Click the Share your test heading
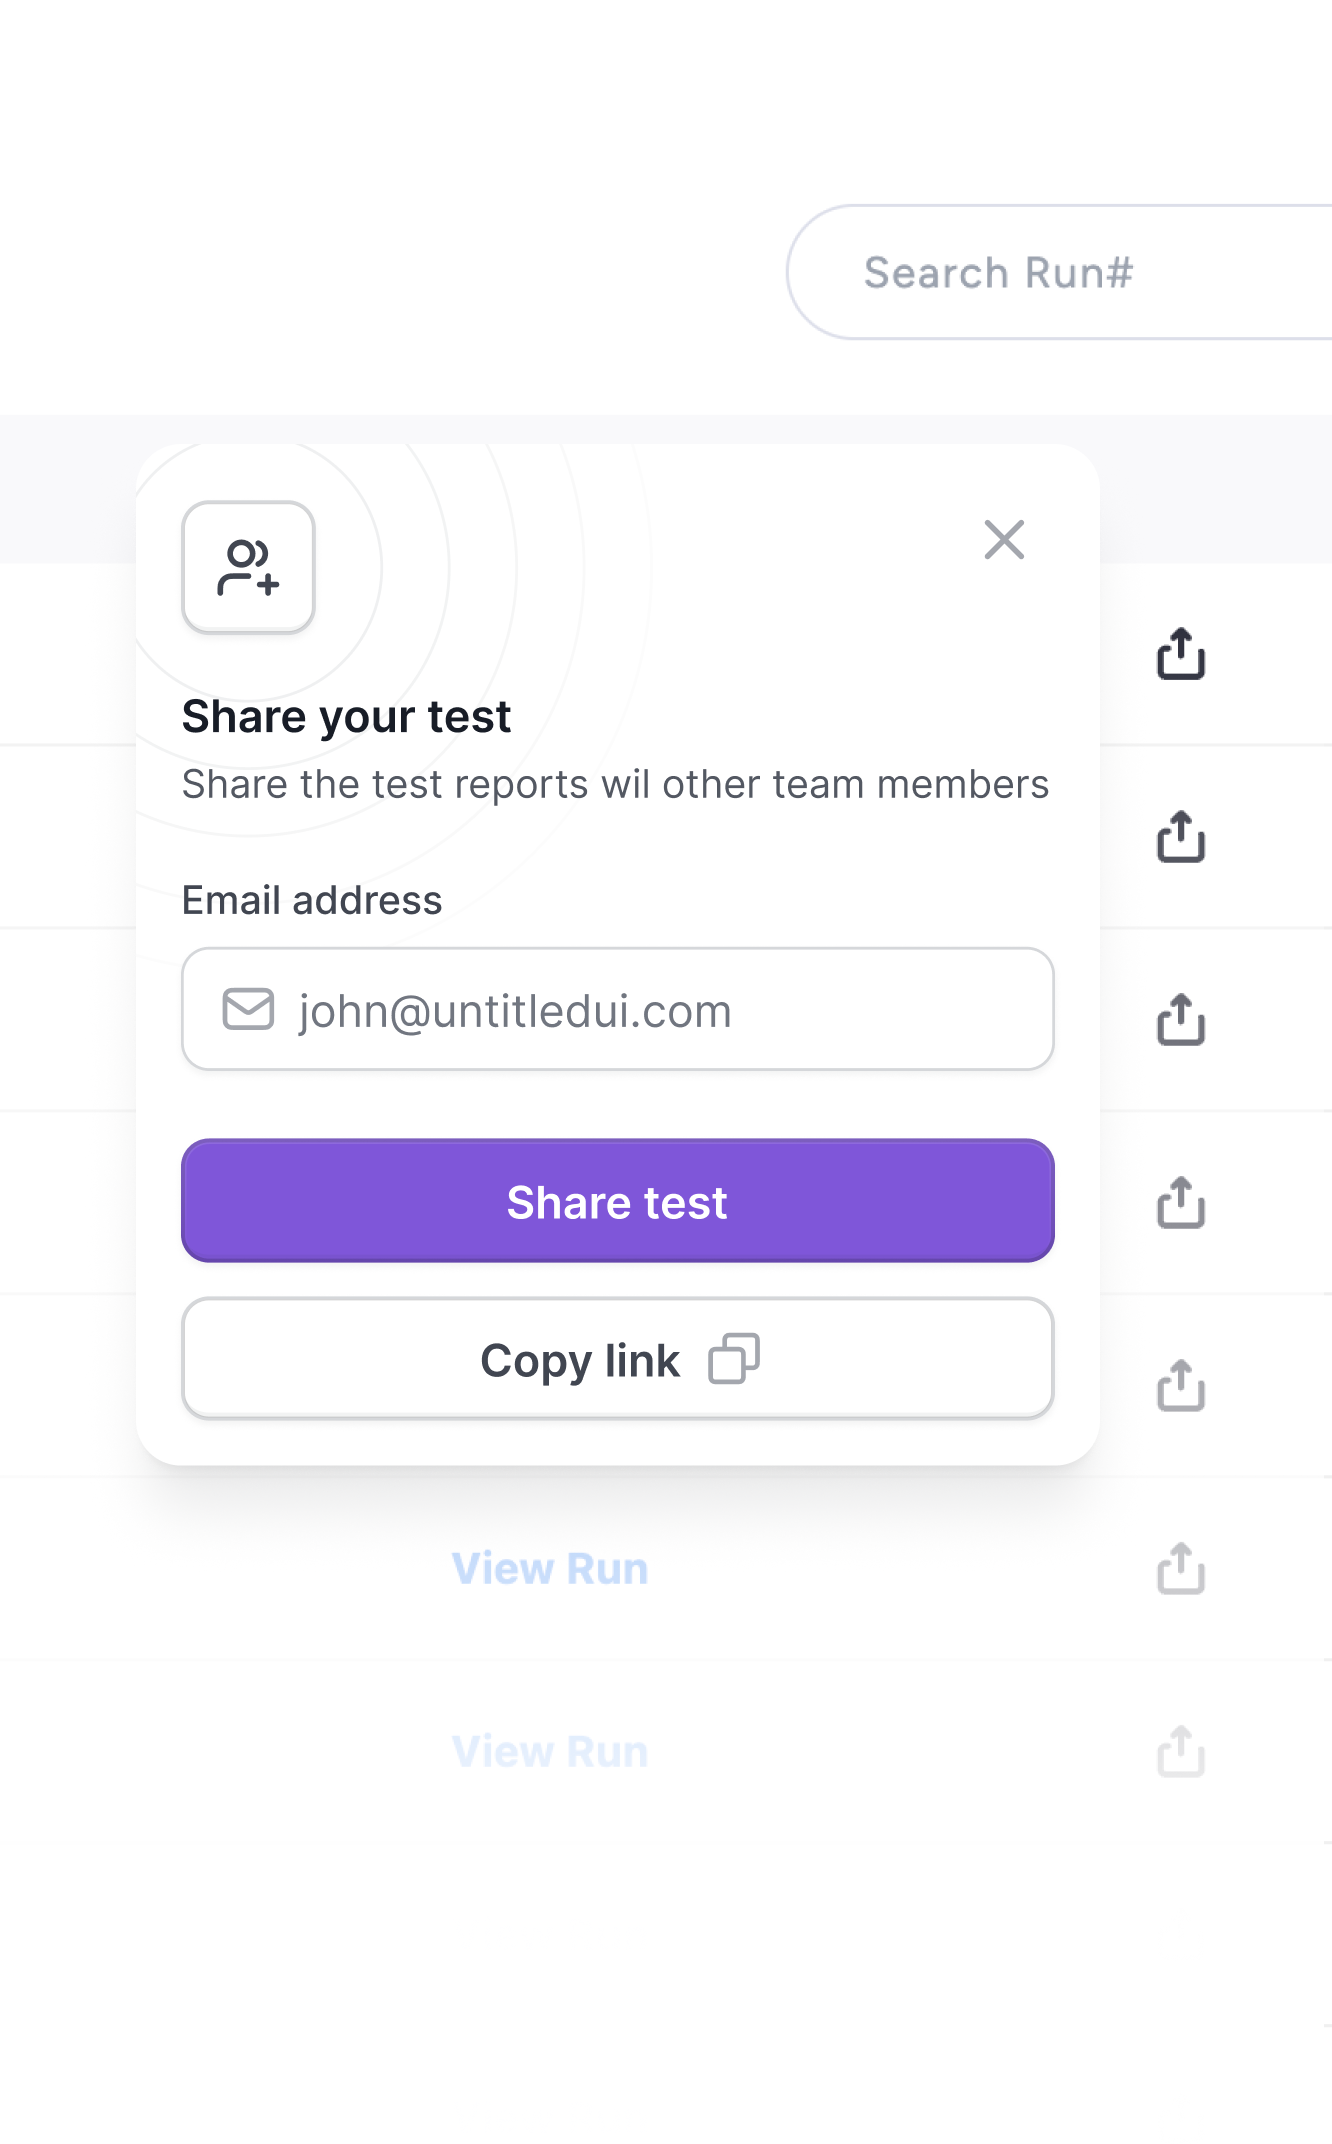The image size is (1332, 2144). click(346, 717)
